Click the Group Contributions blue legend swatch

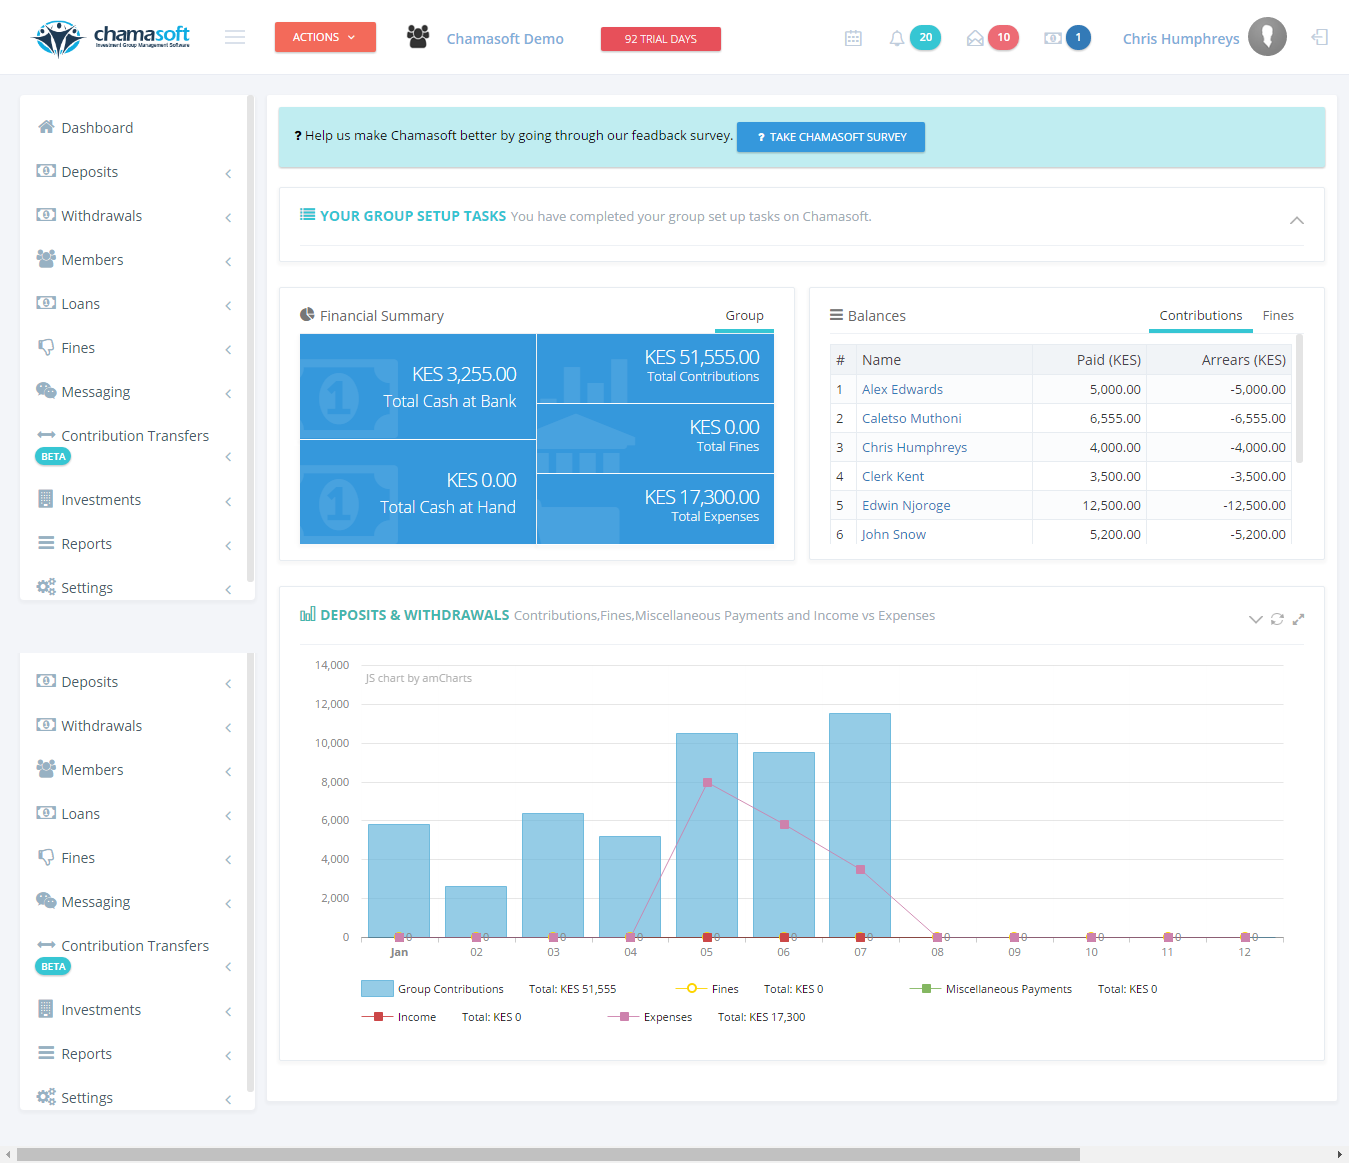coord(377,989)
